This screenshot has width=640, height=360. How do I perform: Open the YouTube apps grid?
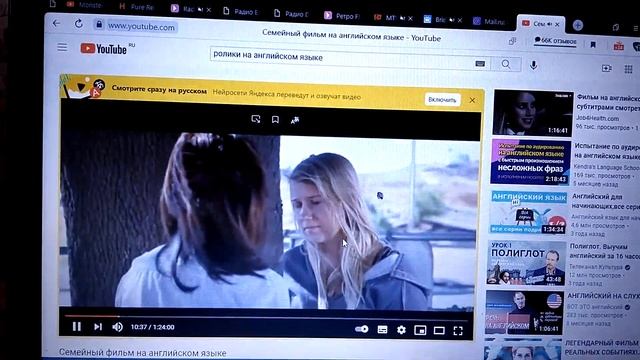[x=628, y=69]
